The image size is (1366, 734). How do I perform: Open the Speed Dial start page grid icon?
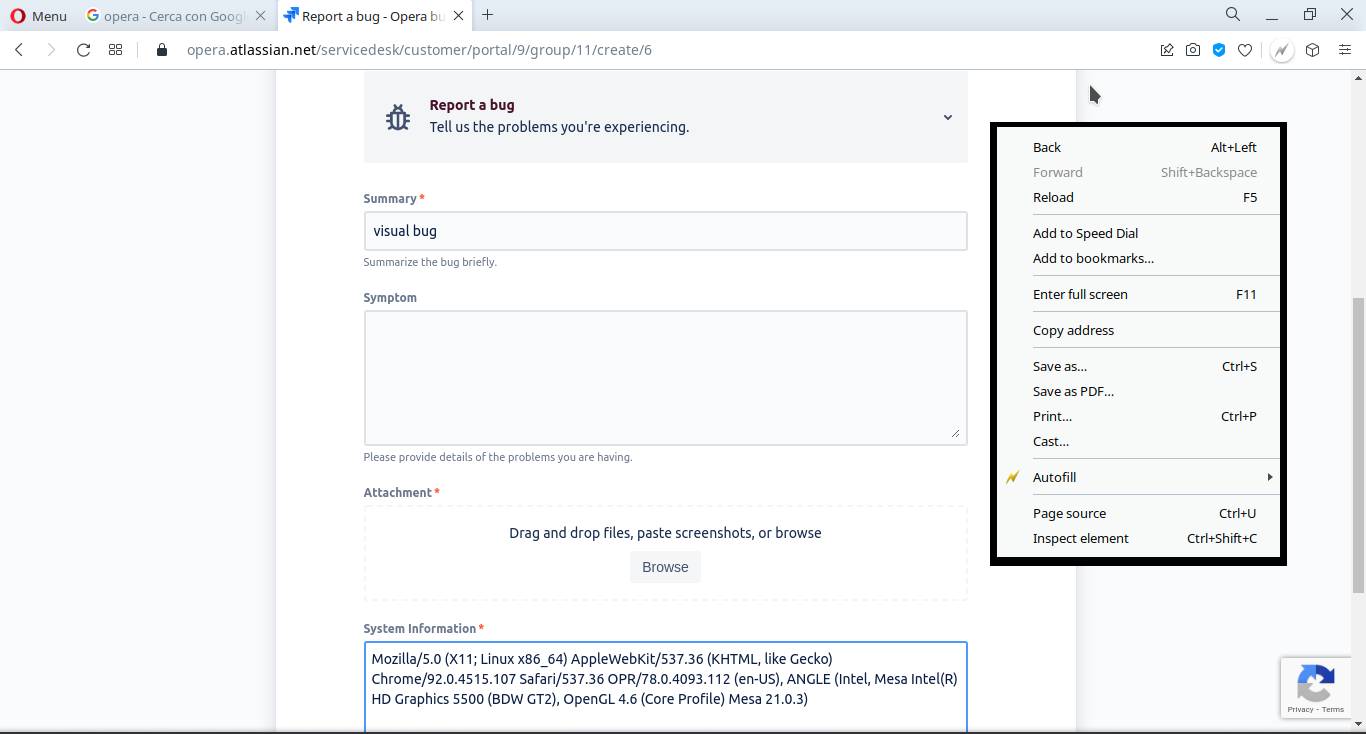116,50
